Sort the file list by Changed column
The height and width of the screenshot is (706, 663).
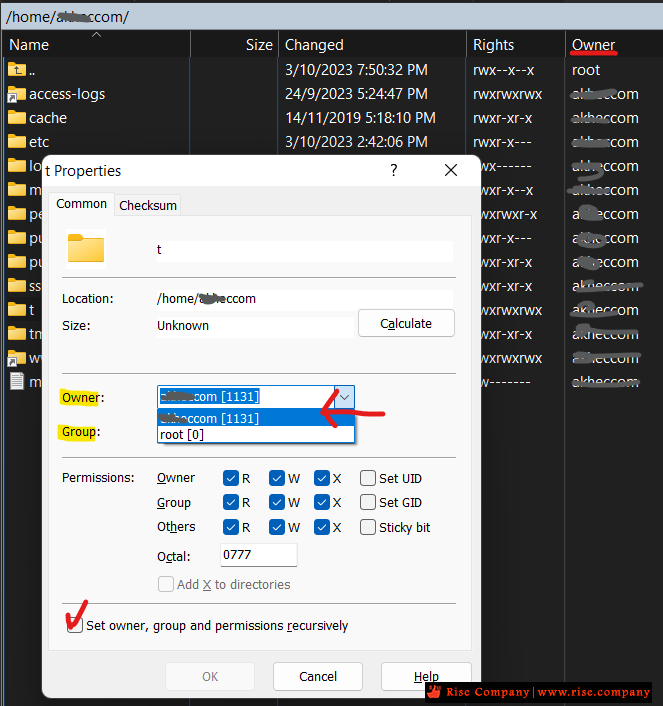372,45
